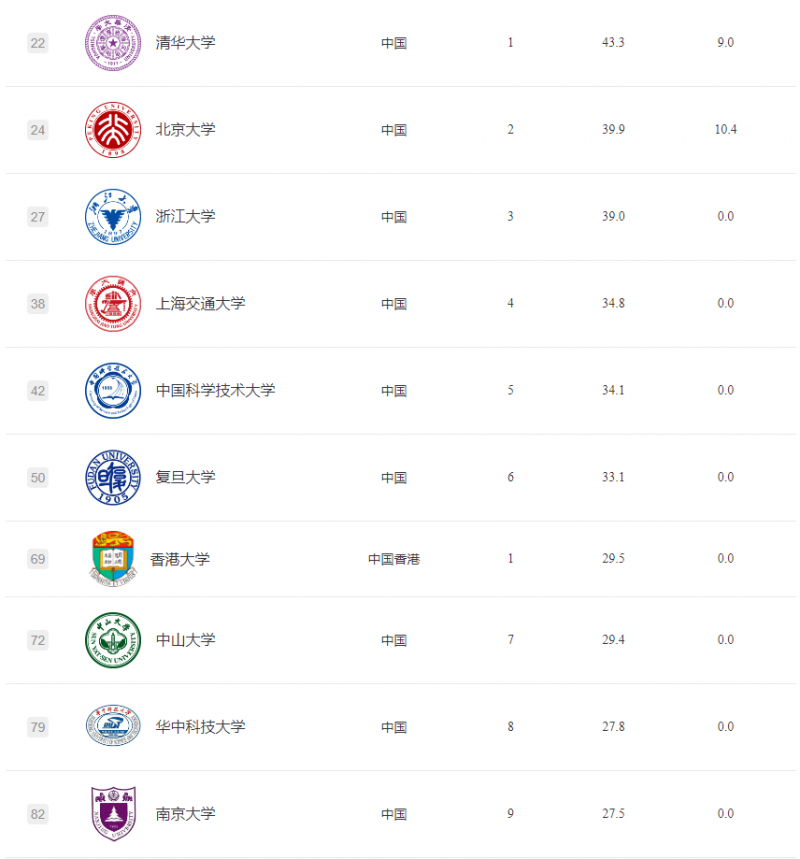
Task: Click Shanghai Jiao Tong University red logo
Action: pyautogui.click(x=113, y=303)
